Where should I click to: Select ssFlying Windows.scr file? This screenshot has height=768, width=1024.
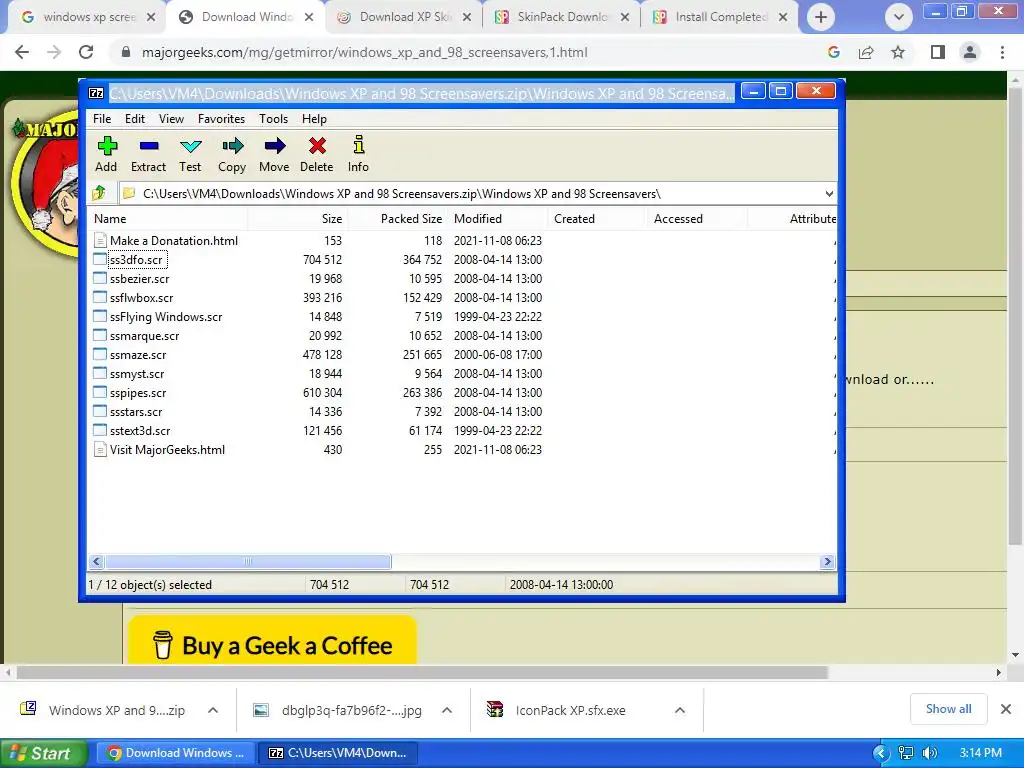coord(166,317)
